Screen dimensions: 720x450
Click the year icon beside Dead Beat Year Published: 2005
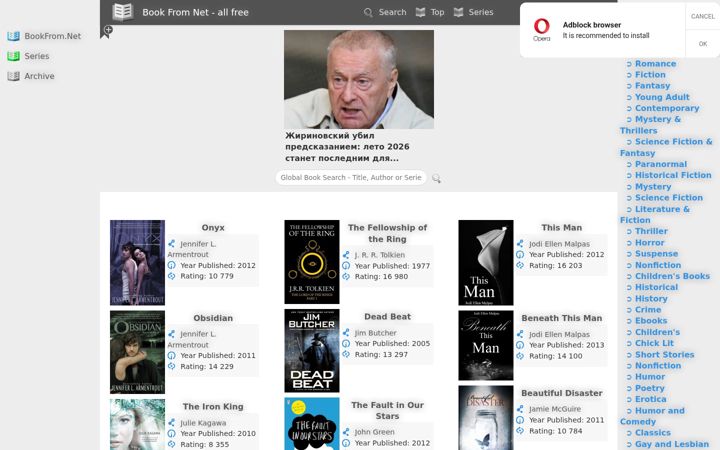coord(346,343)
